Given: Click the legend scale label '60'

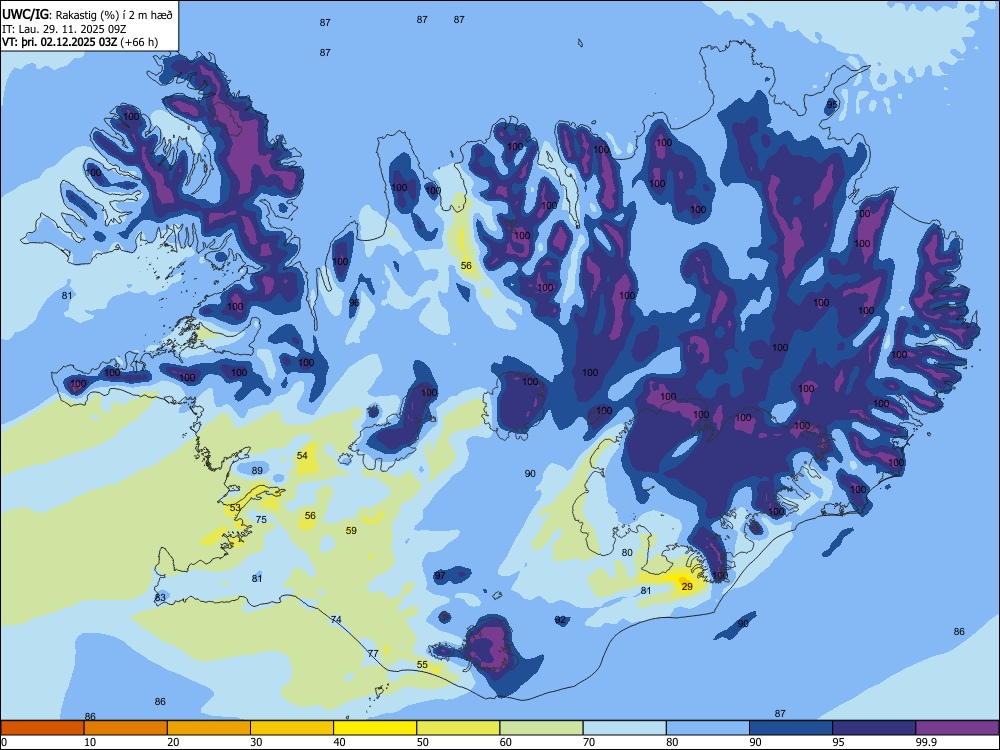Looking at the screenshot, I should 506,742.
